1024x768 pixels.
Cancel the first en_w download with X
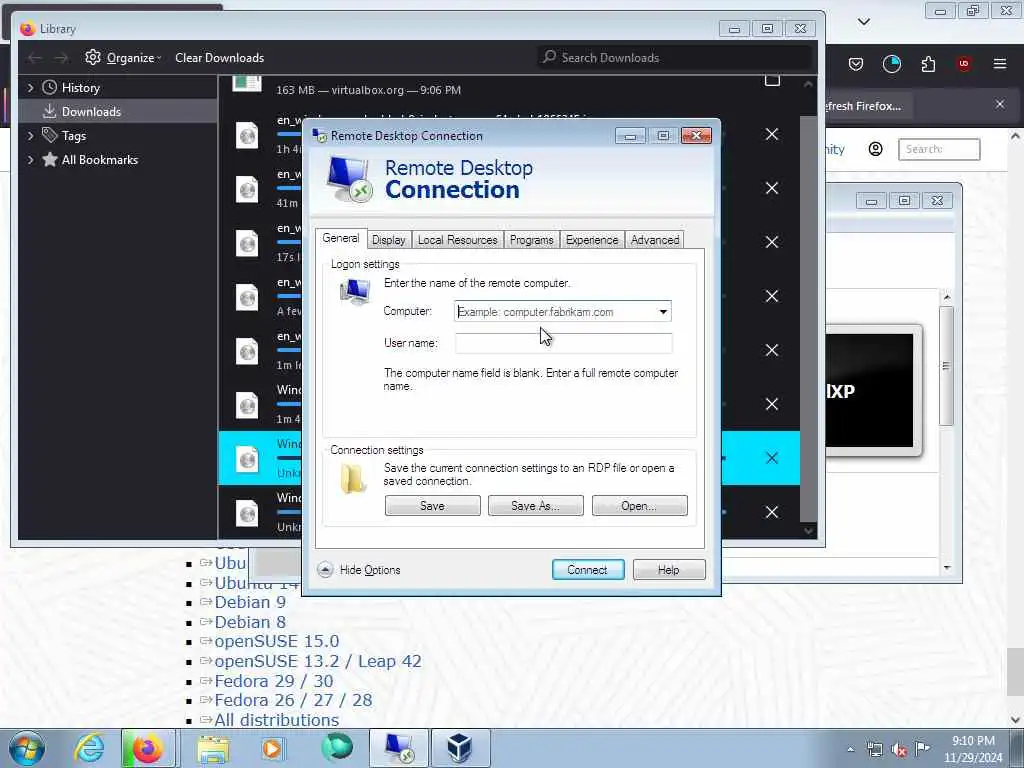coord(772,135)
